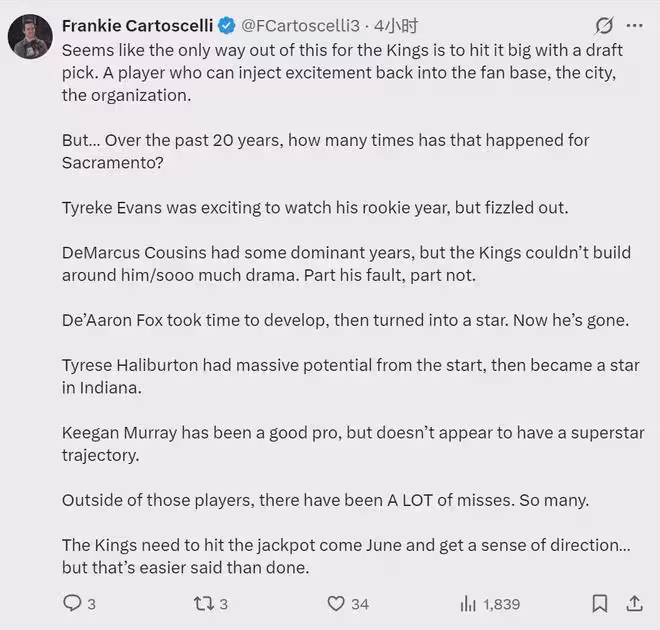Click the 1,839 views count
Screen dimensions: 660x630
click(502, 604)
